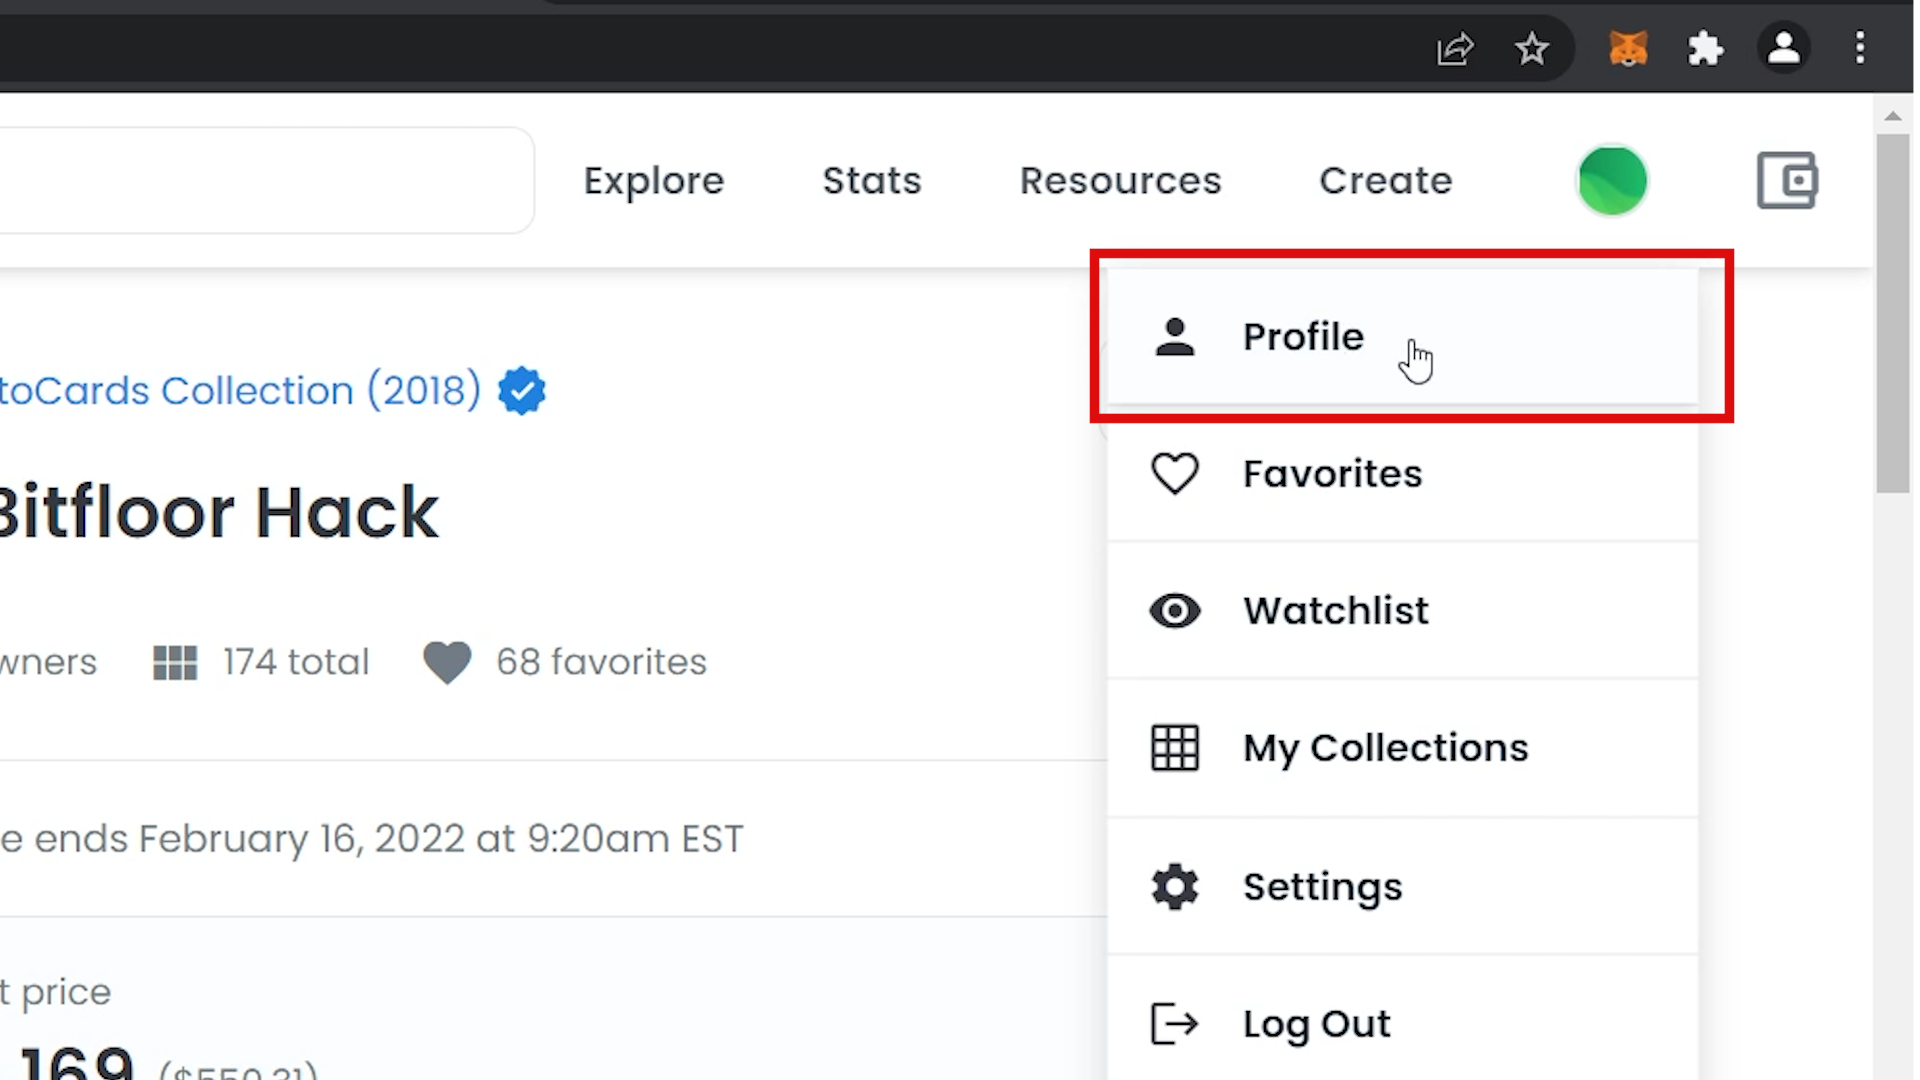1920x1080 pixels.
Task: Click the Settings gear icon
Action: point(1175,886)
